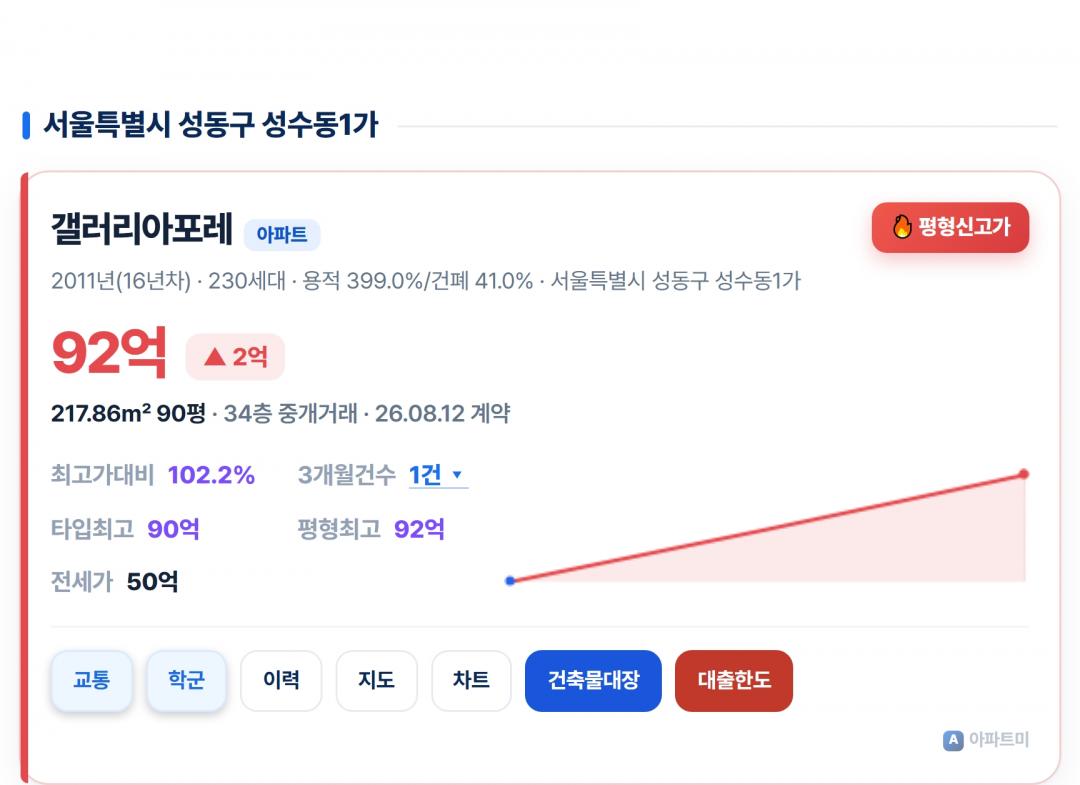Open the 학군 tab
The height and width of the screenshot is (785, 1080).
click(x=186, y=680)
